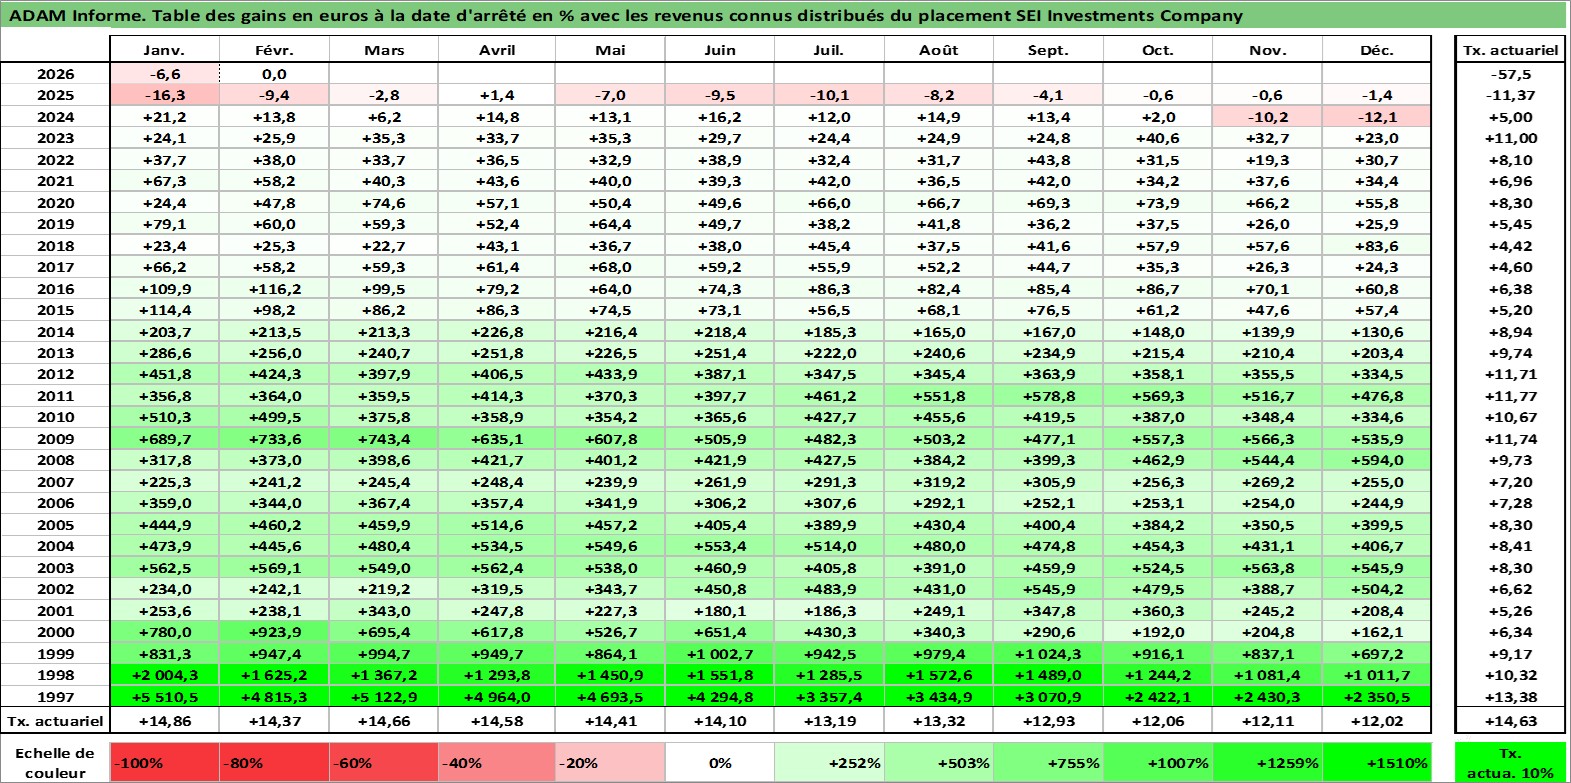Click the 2026 row label
Image resolution: width=1571 pixels, height=783 pixels.
pos(55,74)
